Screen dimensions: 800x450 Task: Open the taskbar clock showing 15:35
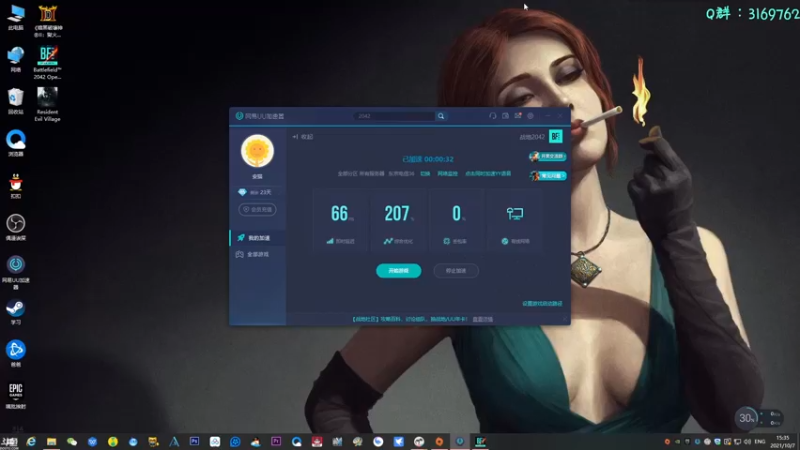point(783,442)
